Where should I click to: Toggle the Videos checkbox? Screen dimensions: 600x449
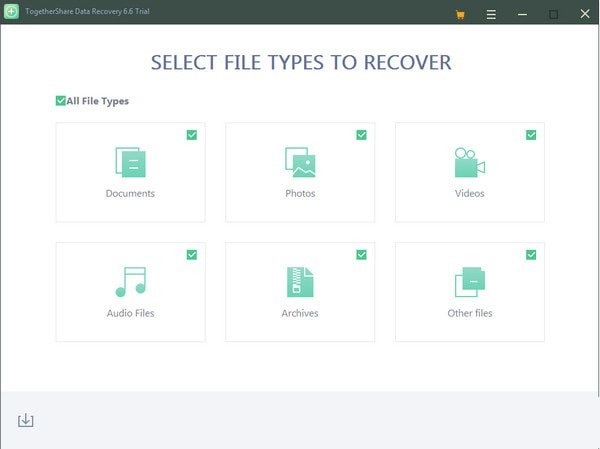point(531,135)
